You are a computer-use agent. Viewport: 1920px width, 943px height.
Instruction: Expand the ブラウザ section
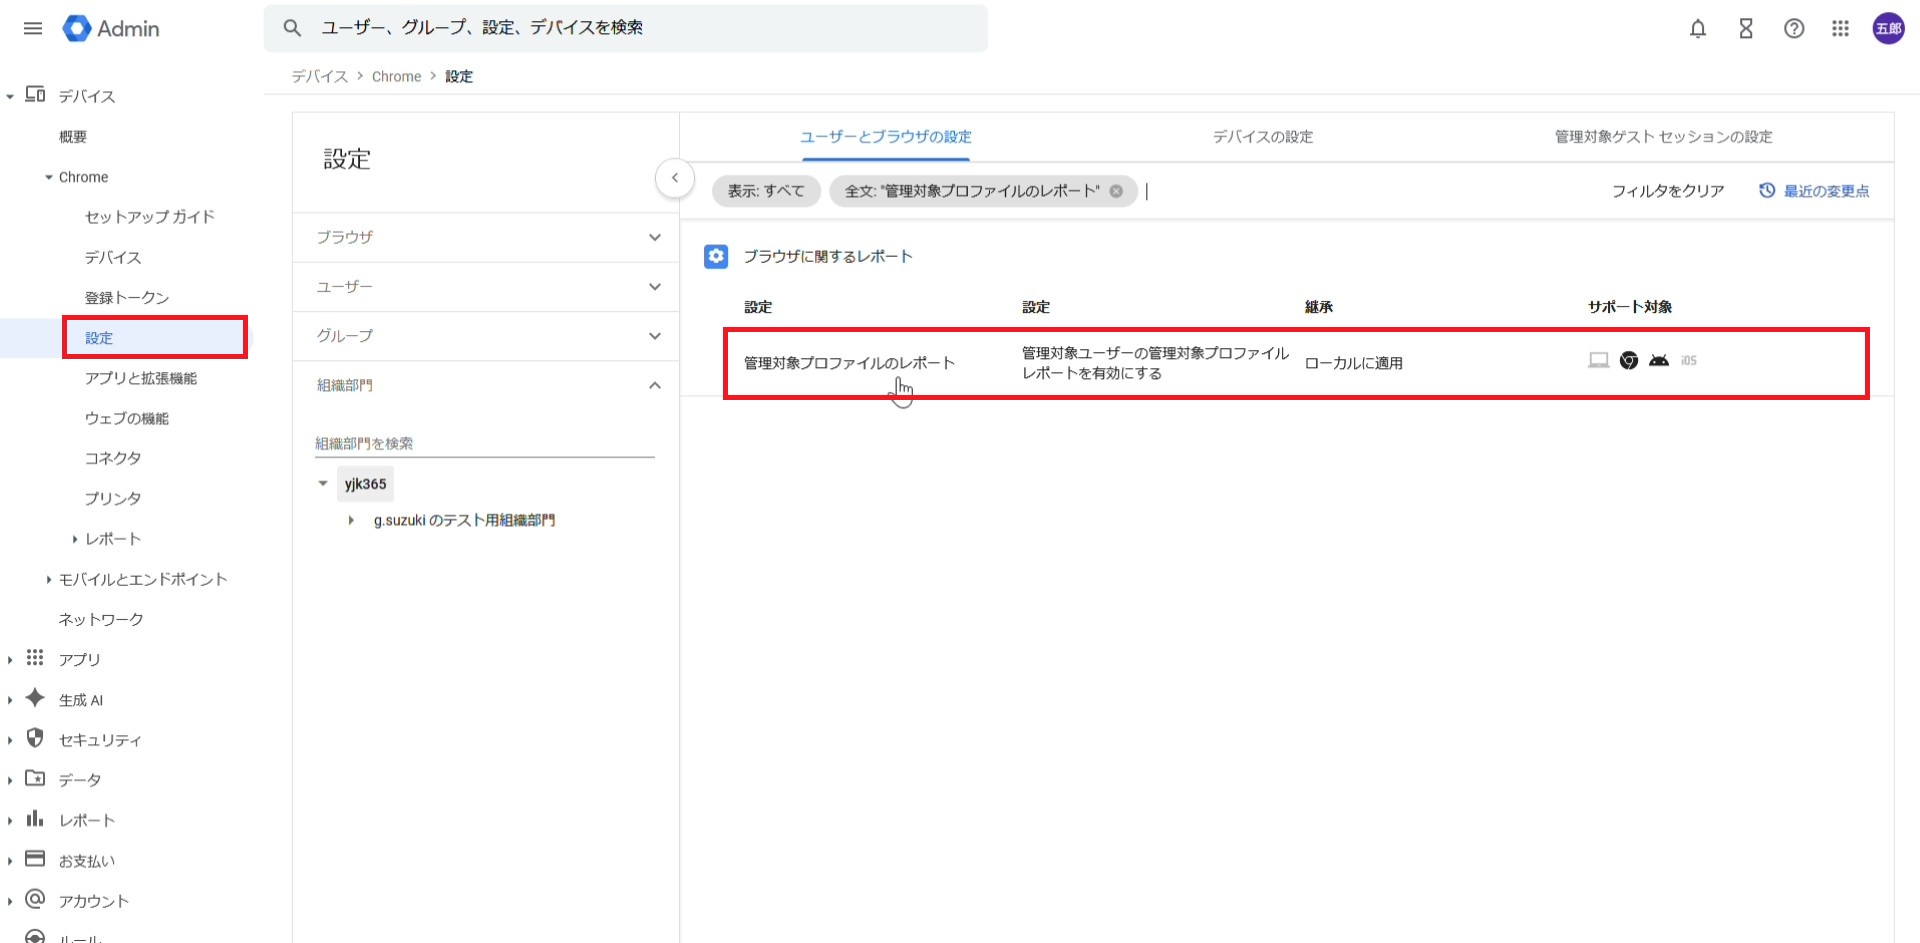pyautogui.click(x=654, y=237)
